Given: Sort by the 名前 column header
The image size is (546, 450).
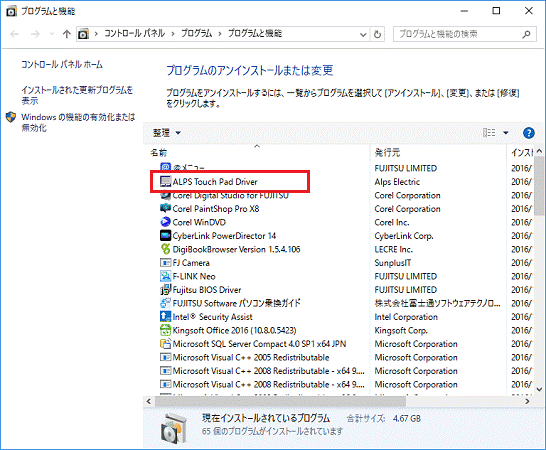Looking at the screenshot, I should 159,153.
